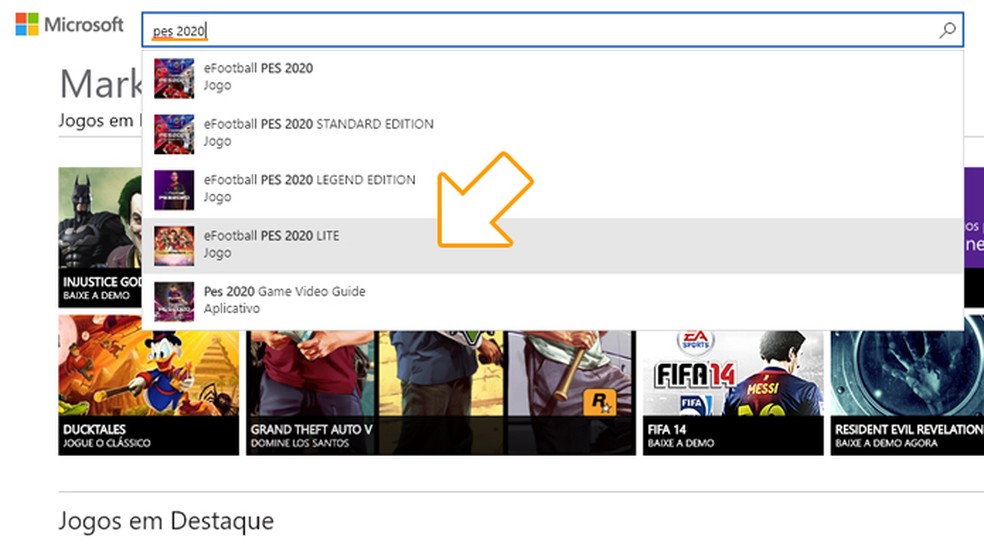Click GRAND THEFT AUTO V caption text
984x552 pixels.
pyautogui.click(x=311, y=430)
